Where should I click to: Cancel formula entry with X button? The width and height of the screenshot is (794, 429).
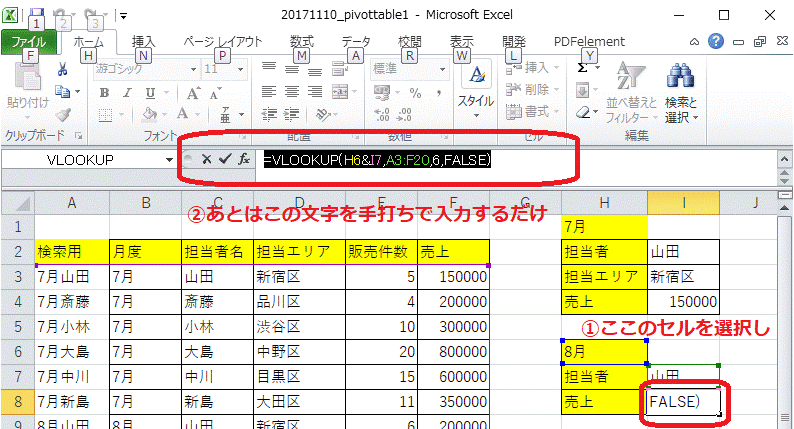[x=206, y=159]
